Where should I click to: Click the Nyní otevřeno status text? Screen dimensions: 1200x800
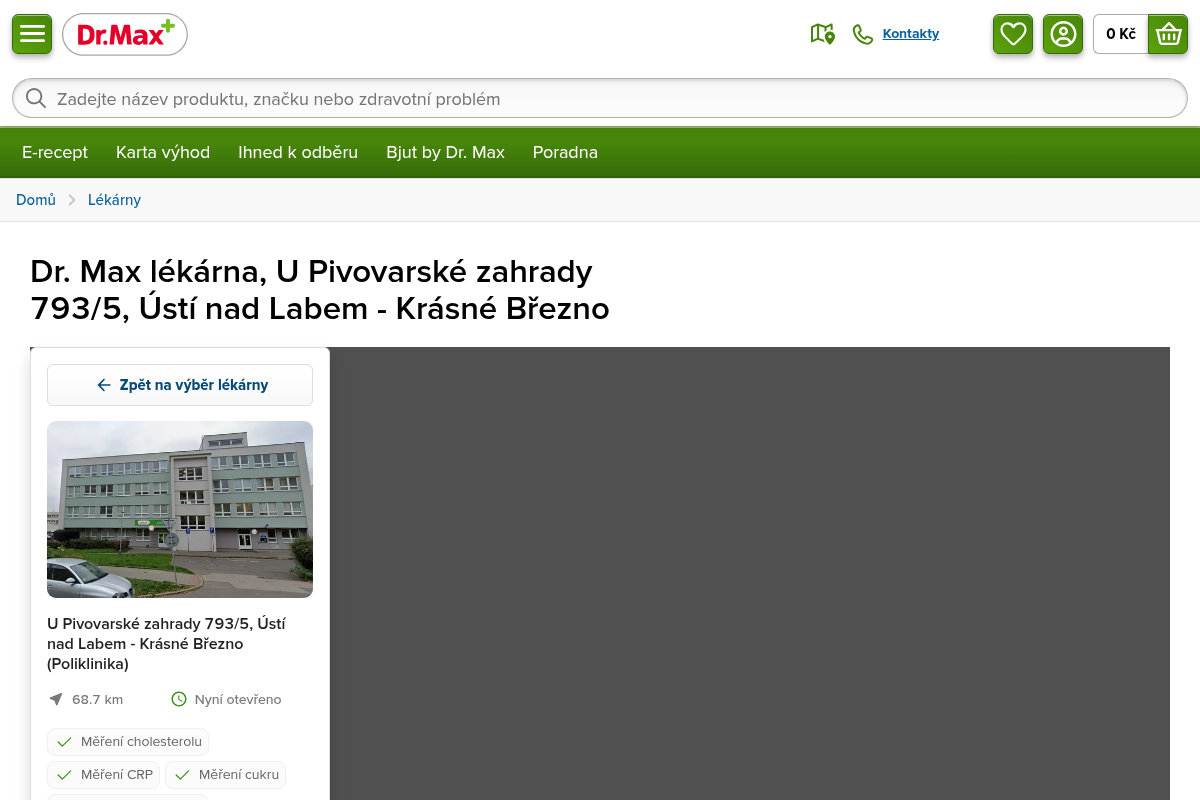click(x=238, y=699)
